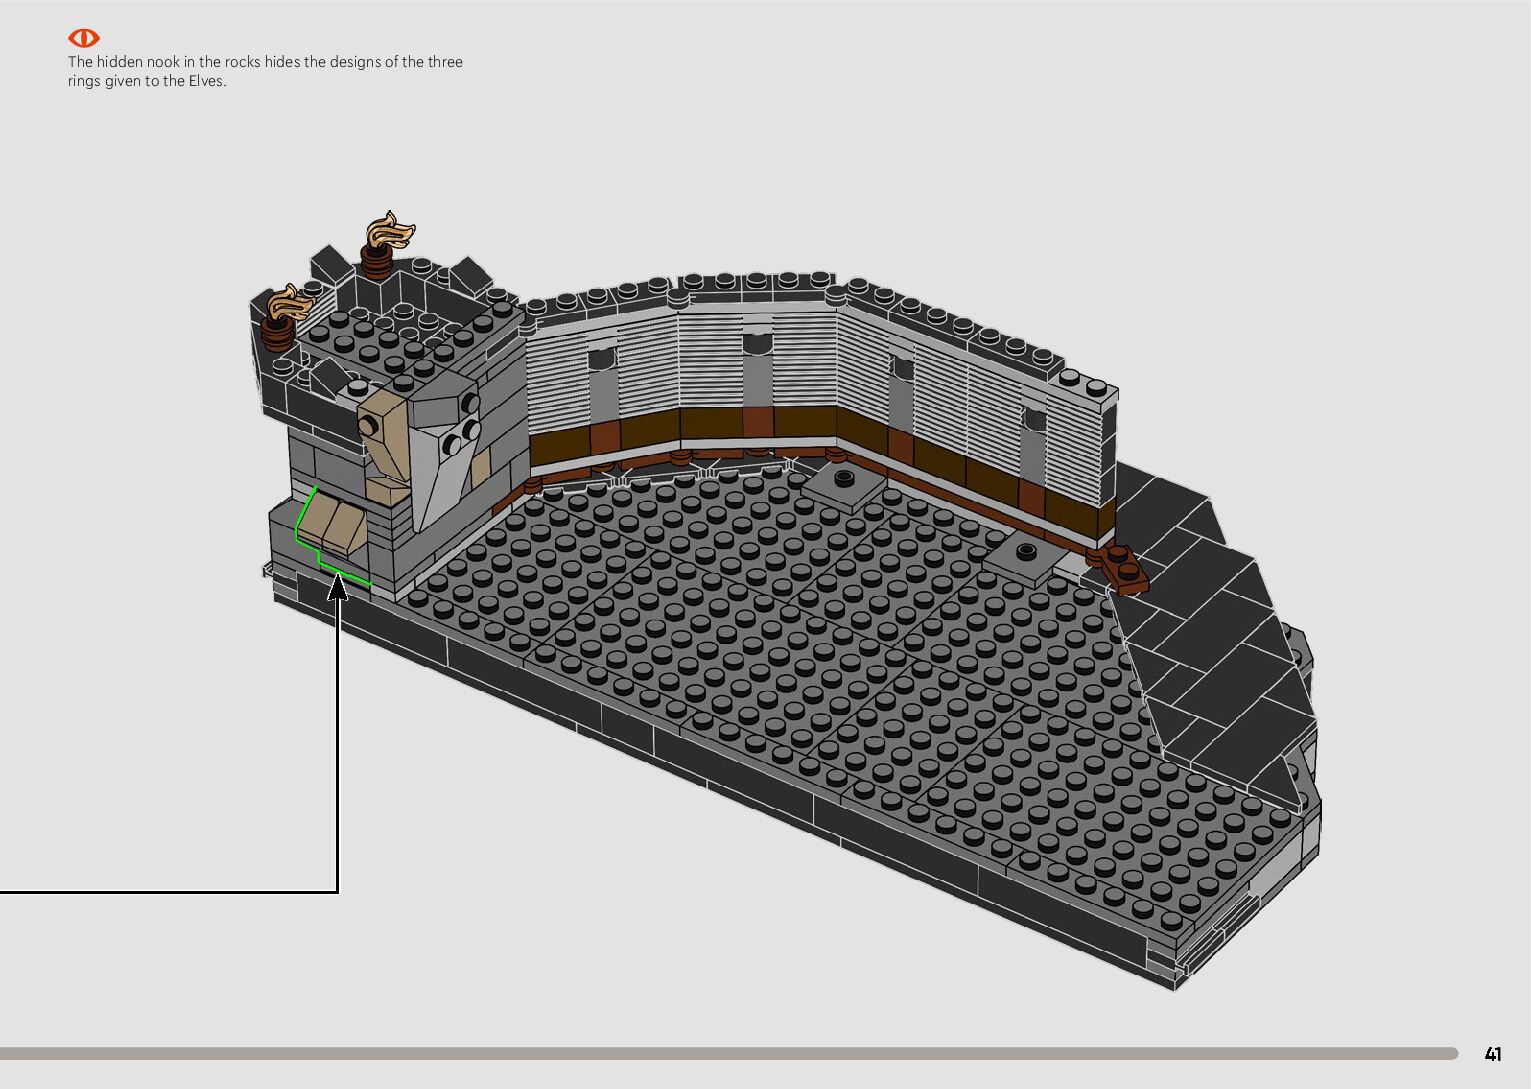Click the gray jumper plate nearest the back wall

coord(841,484)
